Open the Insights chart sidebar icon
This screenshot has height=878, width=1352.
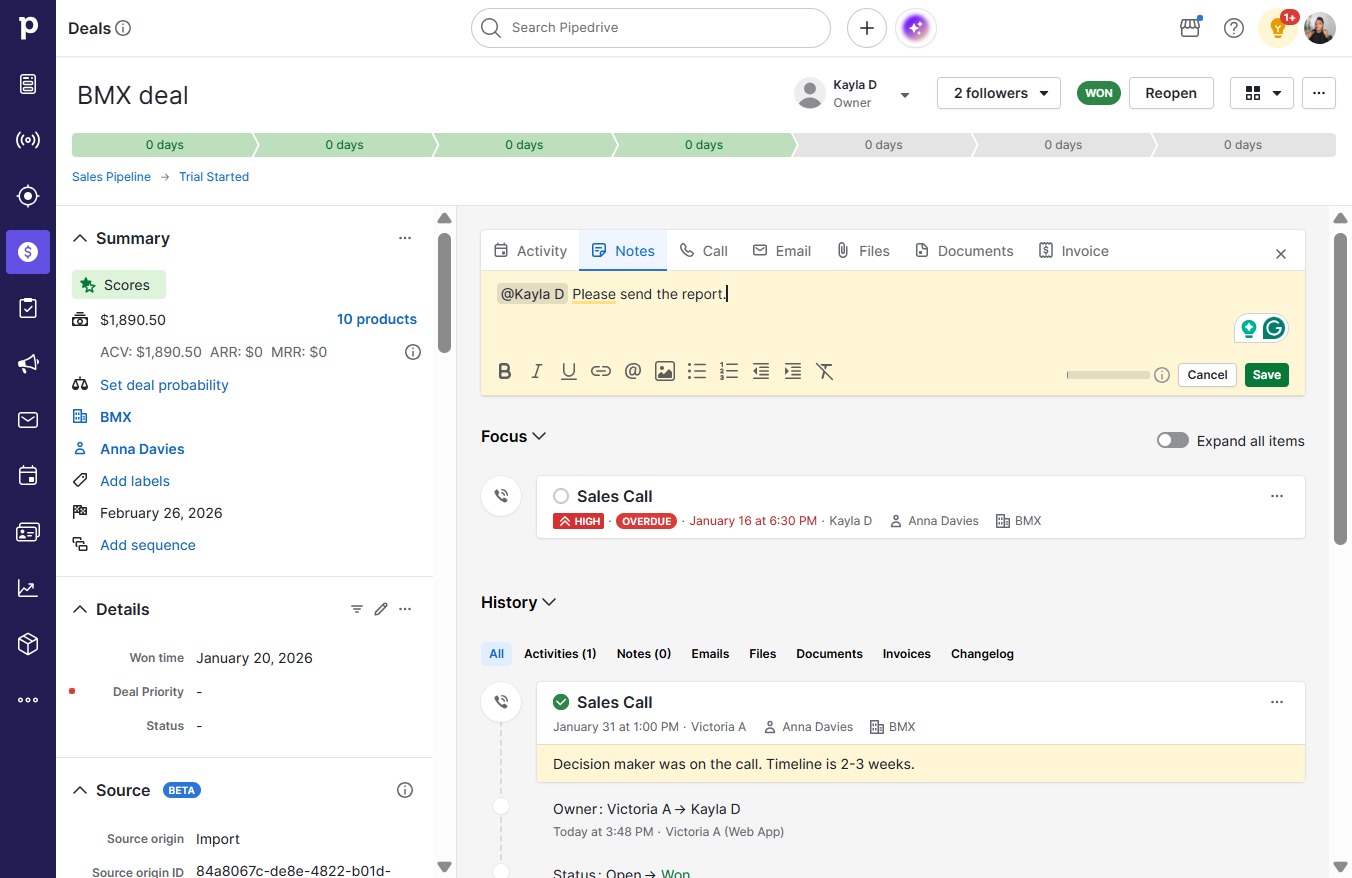28,588
